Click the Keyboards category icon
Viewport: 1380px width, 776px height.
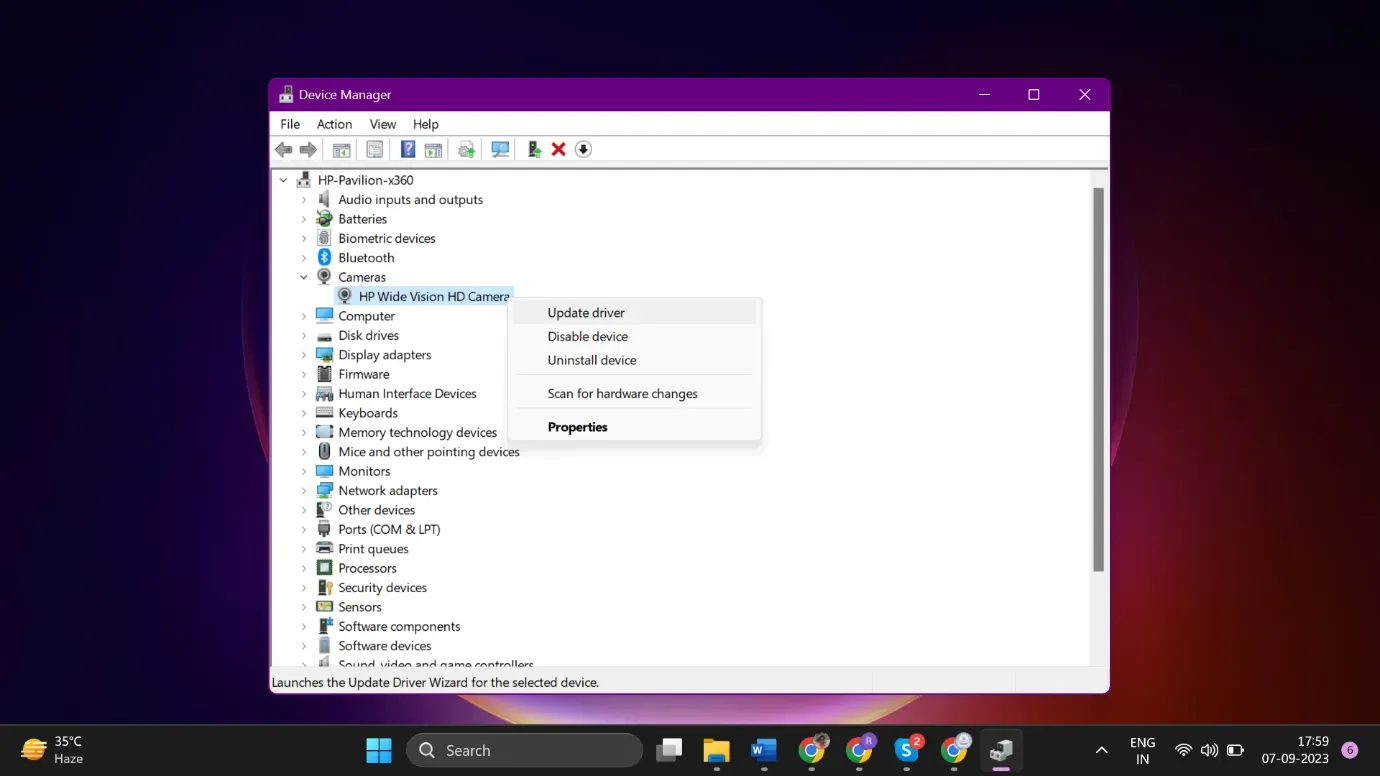pos(324,412)
